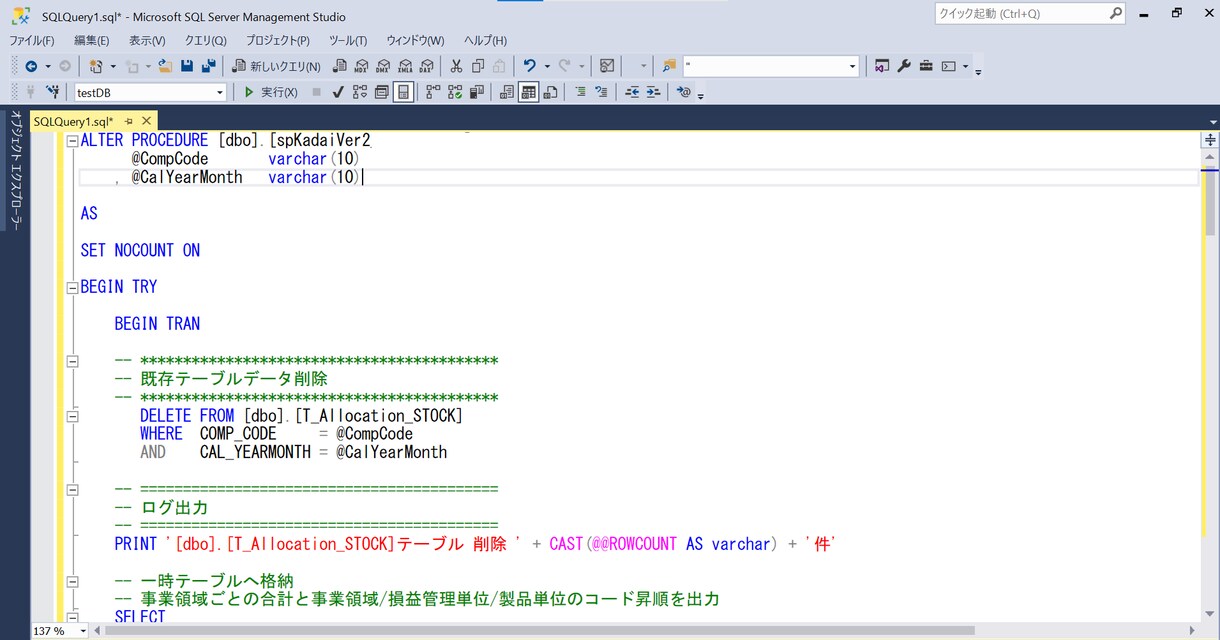Open a file using the folder icon

165,66
